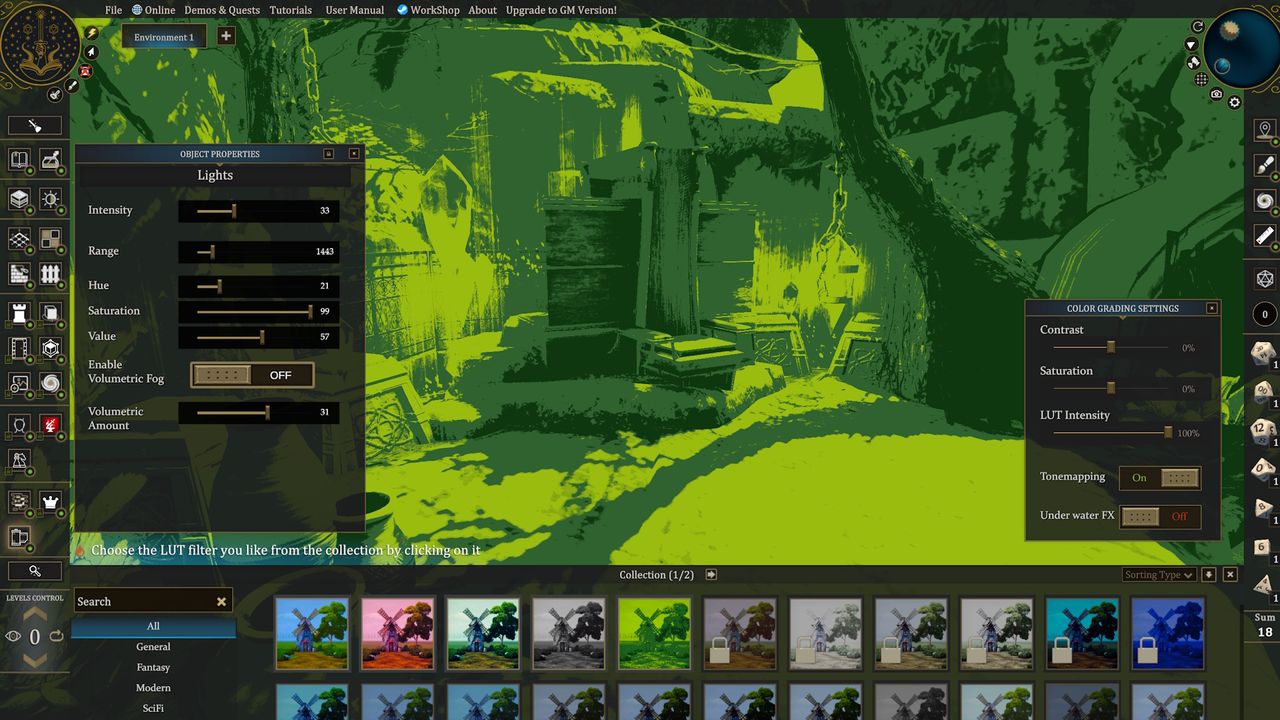Screen dimensions: 1280x720
Task: Open the map pin marker tool
Action: 1265,130
